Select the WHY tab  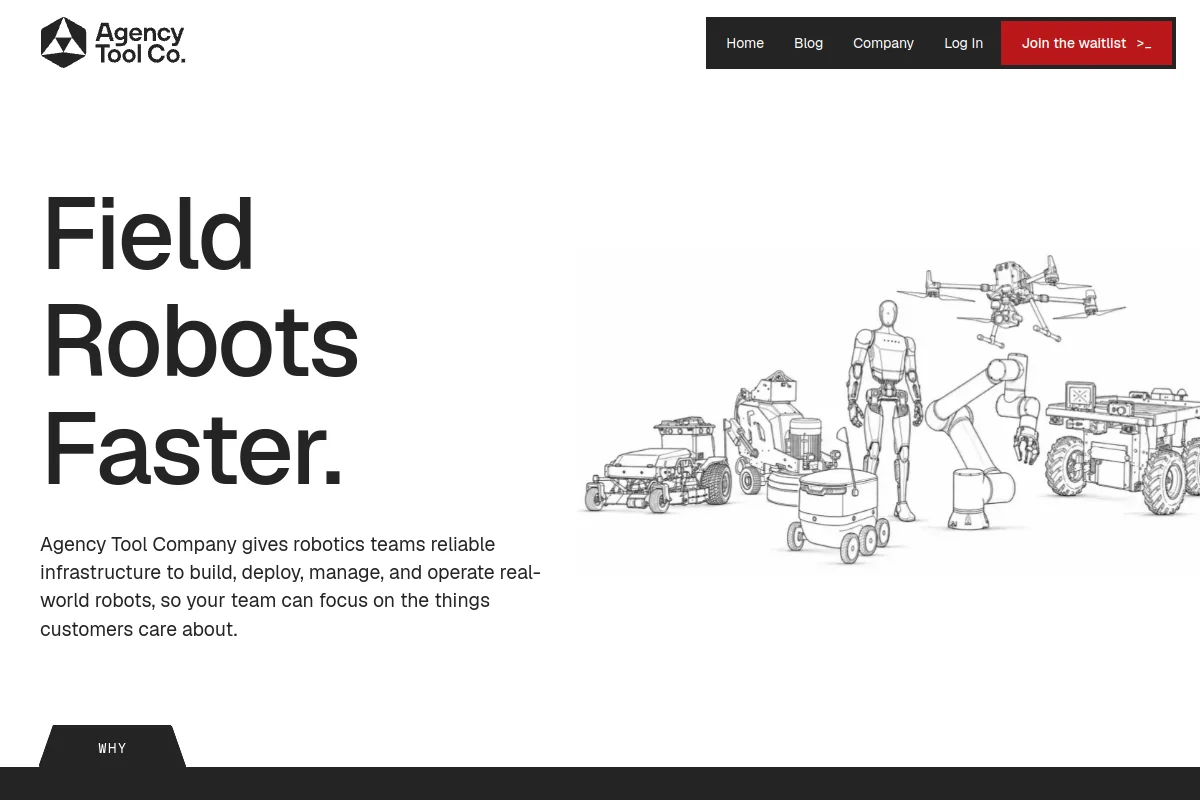coord(112,747)
